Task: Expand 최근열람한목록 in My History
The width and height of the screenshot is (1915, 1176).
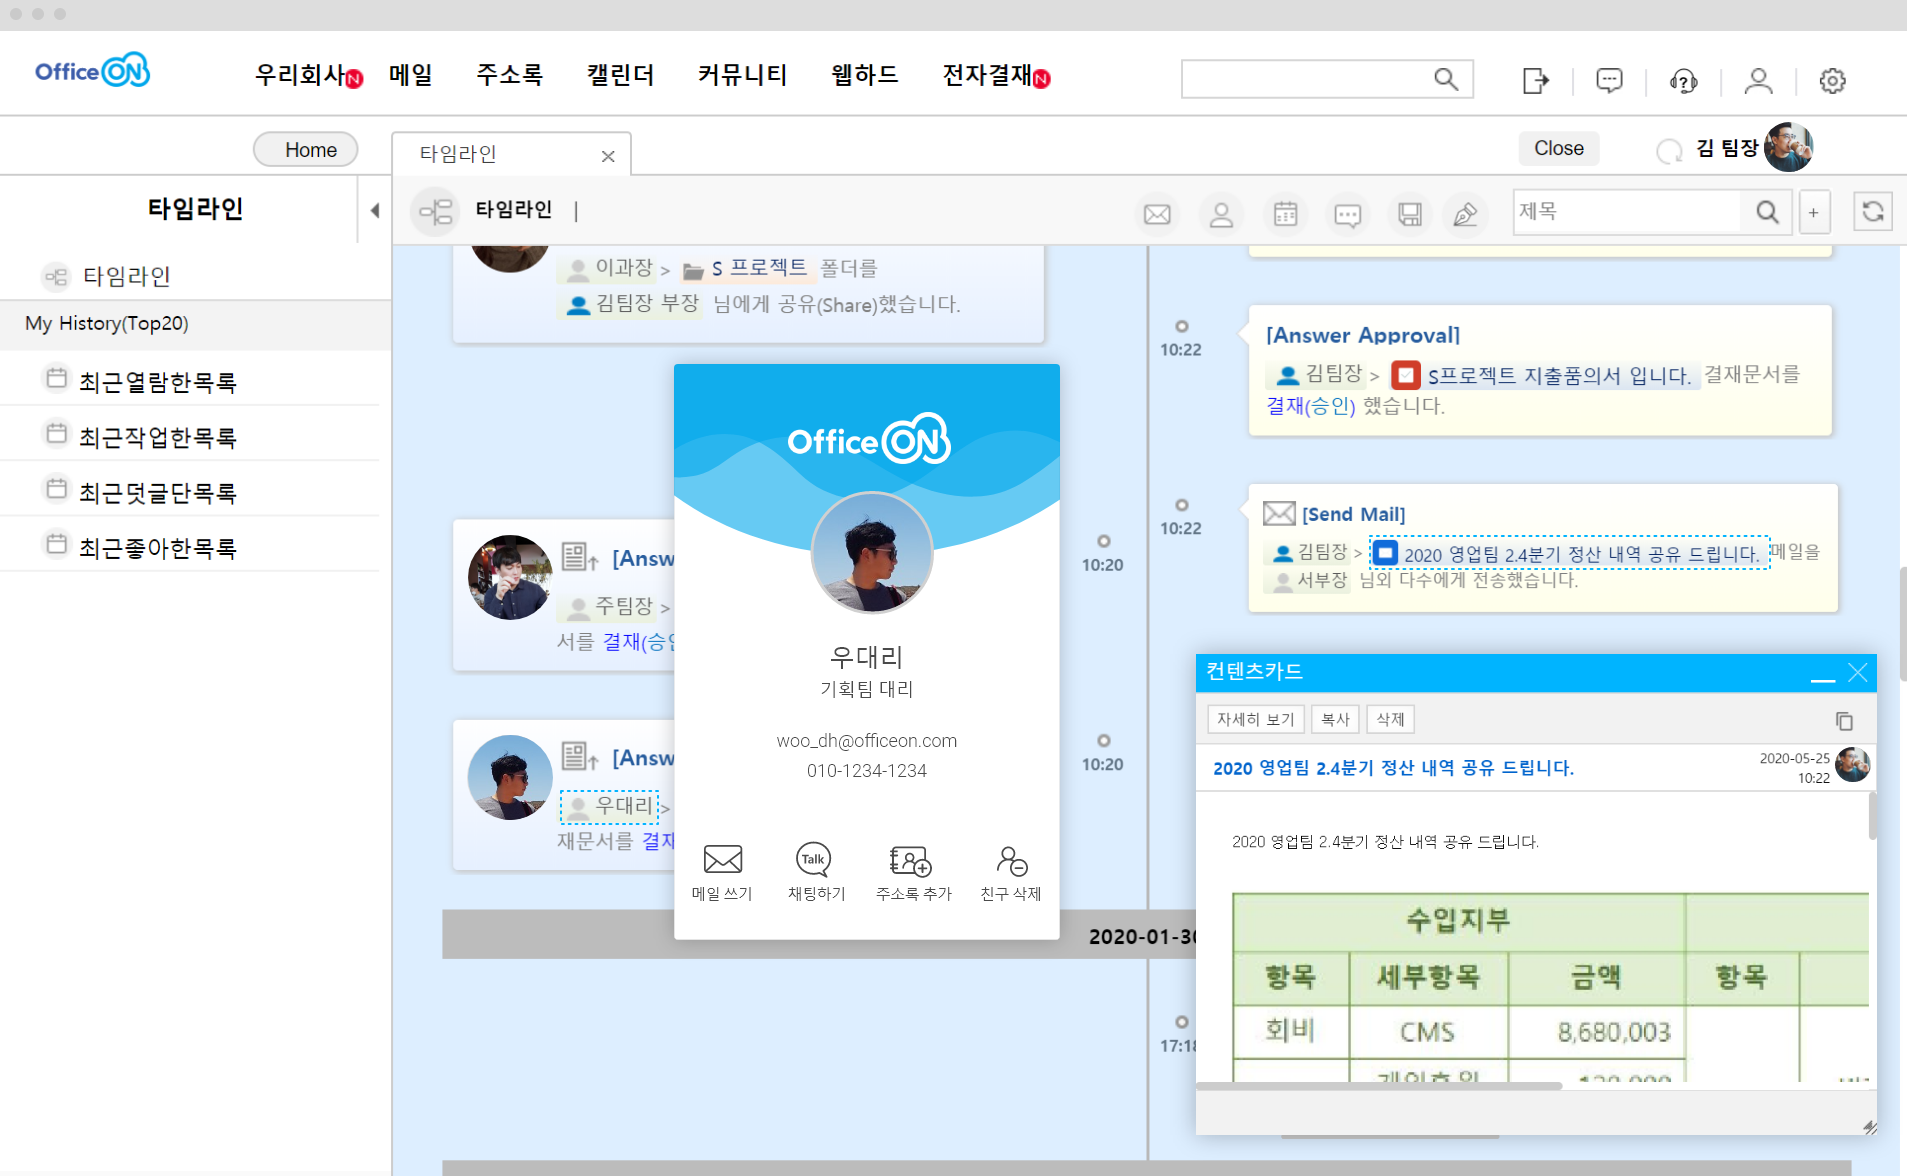Action: (x=157, y=382)
